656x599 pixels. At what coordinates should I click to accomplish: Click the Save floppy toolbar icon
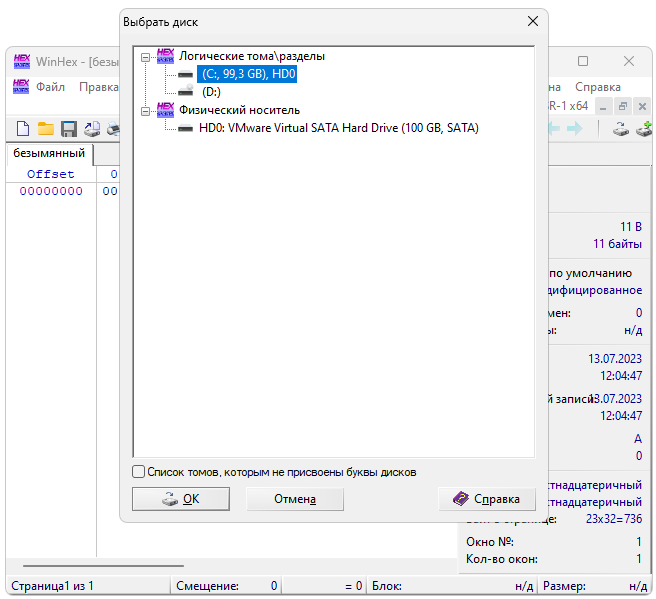[69, 129]
